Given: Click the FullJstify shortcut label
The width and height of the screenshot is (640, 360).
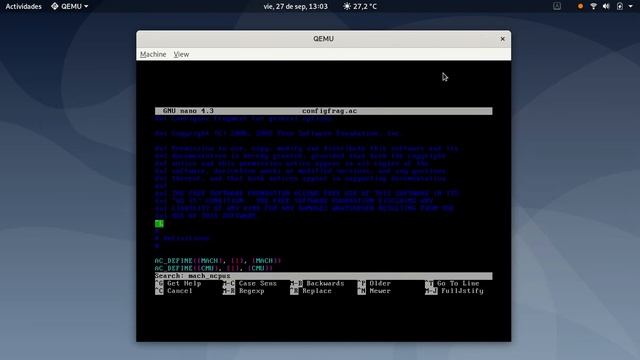Looking at the screenshot, I should 462,291.
